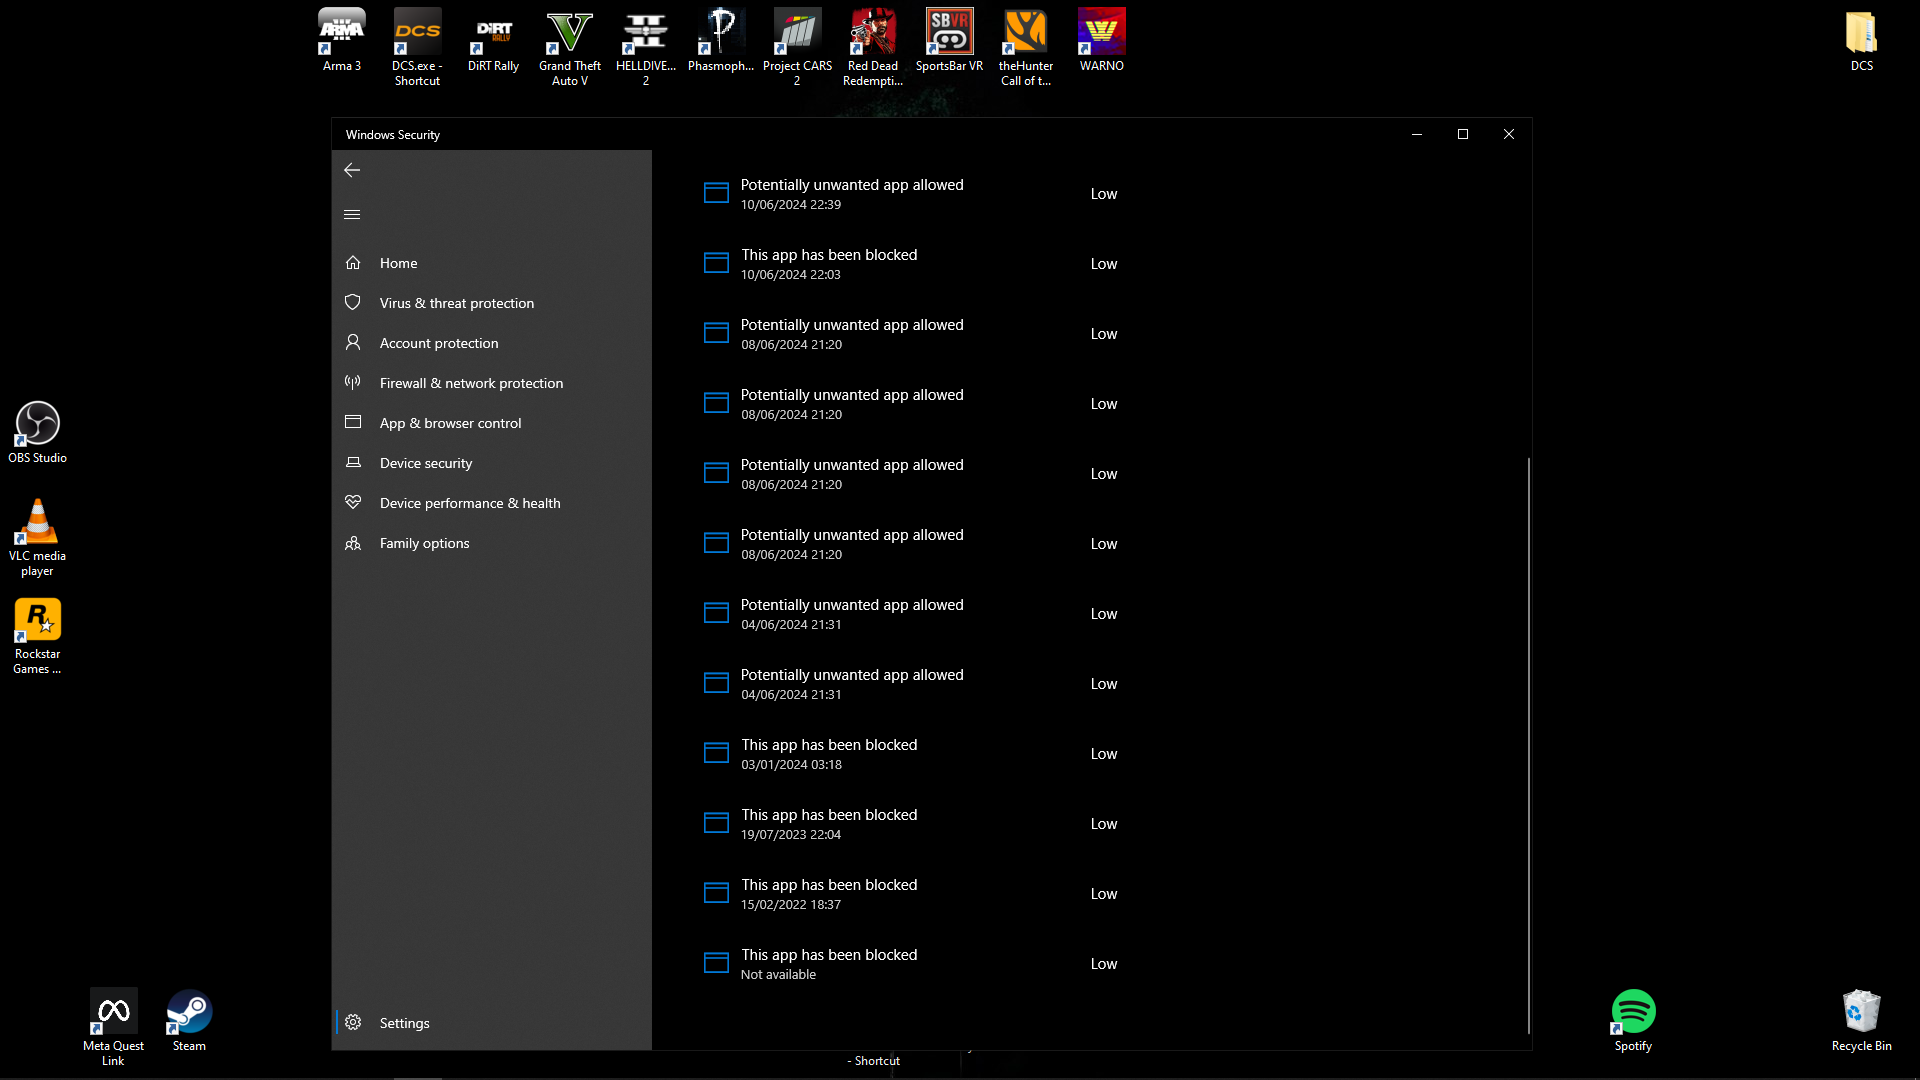The image size is (1920, 1080).
Task: Click the Firewall antenna icon
Action: point(353,382)
